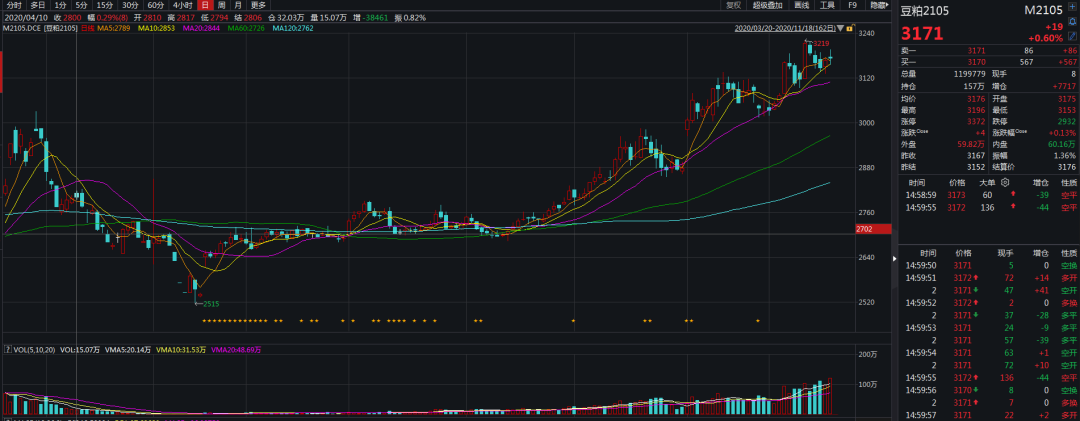The image size is (1080, 421).
Task: Click the date range 2020/03/20-2020/11/18 link
Action: (x=785, y=28)
